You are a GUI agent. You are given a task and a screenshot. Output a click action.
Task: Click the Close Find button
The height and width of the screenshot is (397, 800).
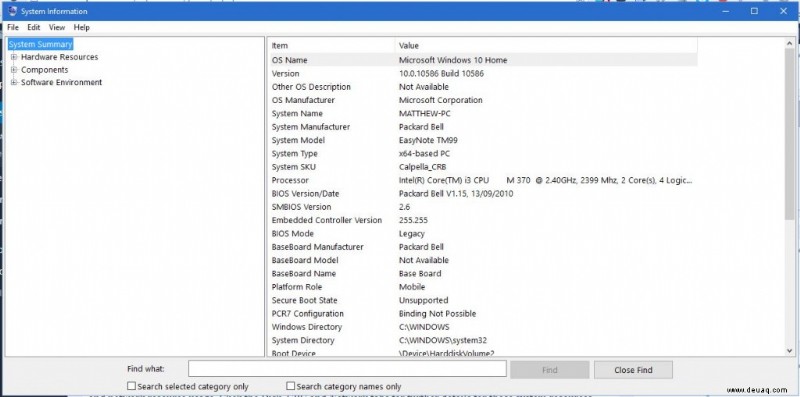[x=633, y=370]
